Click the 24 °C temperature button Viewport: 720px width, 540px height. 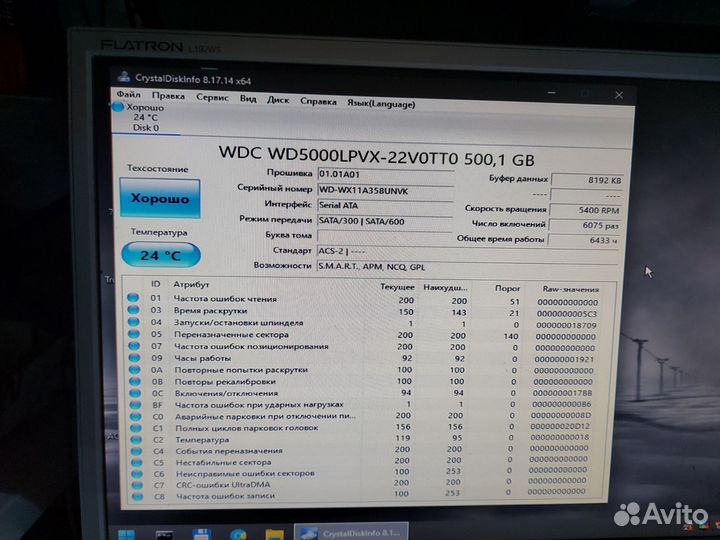pos(161,255)
